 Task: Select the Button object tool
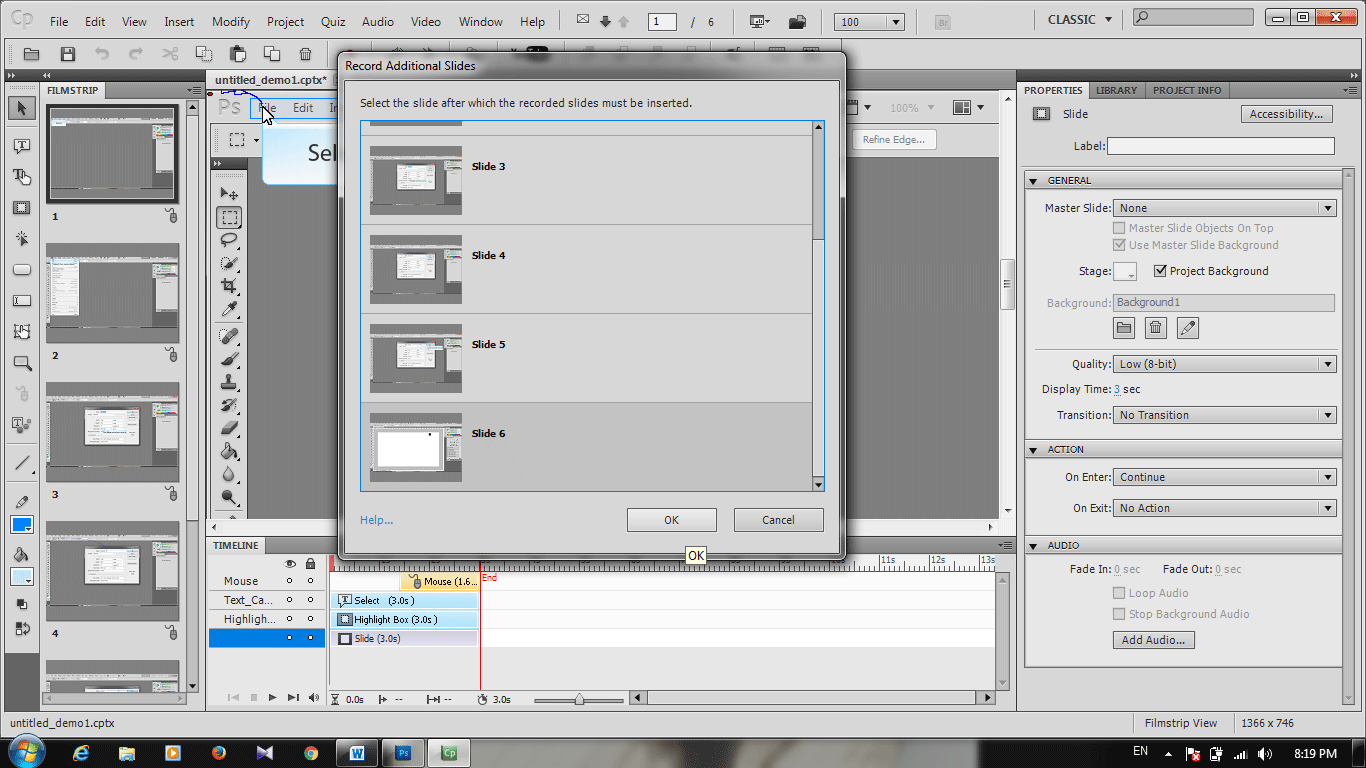pyautogui.click(x=22, y=270)
